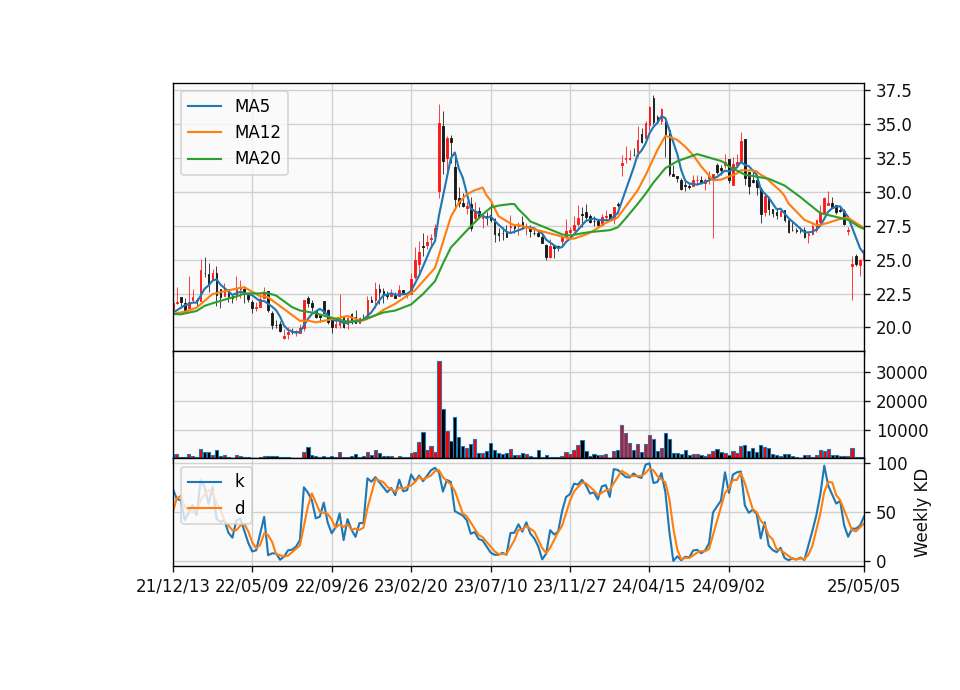Click the 20.0 price axis value
Screen dimensions: 960x690
[893, 329]
